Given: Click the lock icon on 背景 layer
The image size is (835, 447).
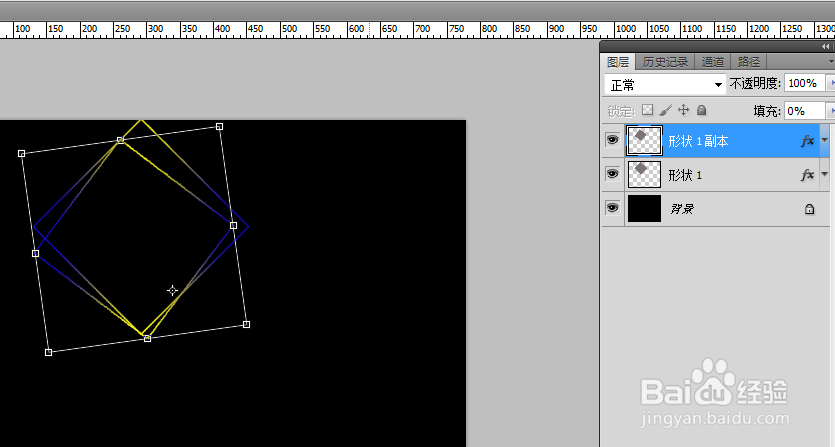Looking at the screenshot, I should [809, 209].
